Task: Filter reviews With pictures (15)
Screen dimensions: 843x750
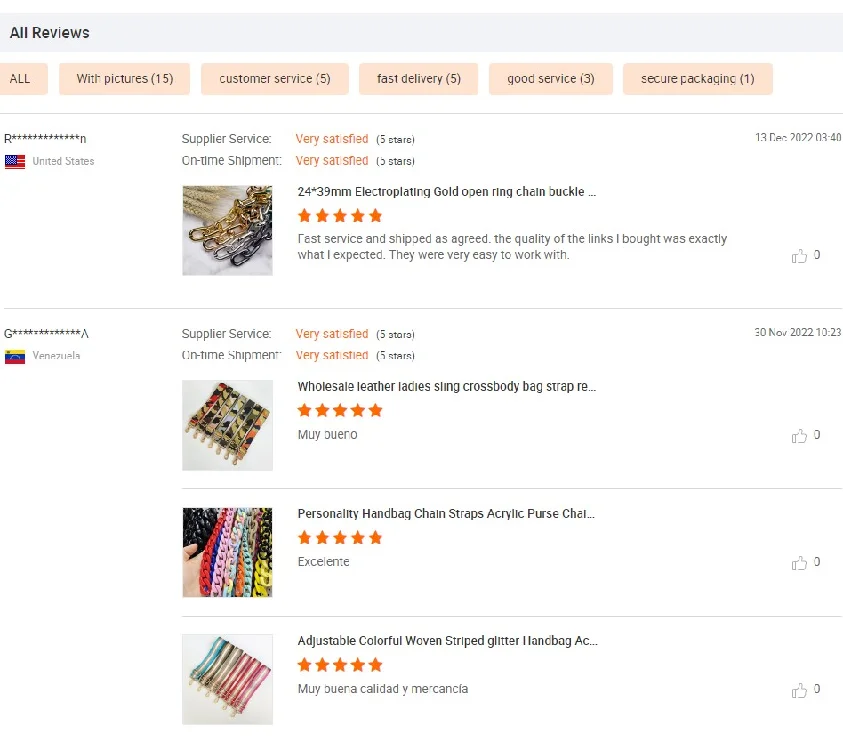Action: click(x=125, y=79)
